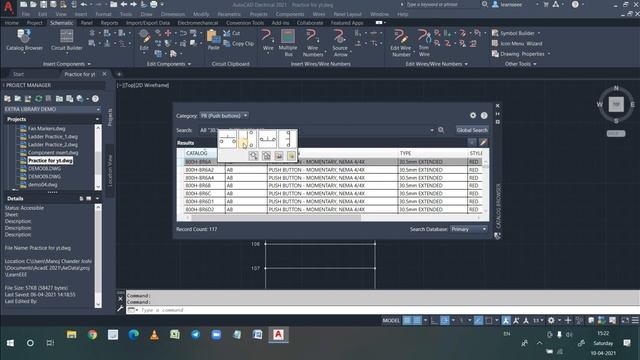Open the Search Database Primary dropdown
640x360 pixels.
469,229
